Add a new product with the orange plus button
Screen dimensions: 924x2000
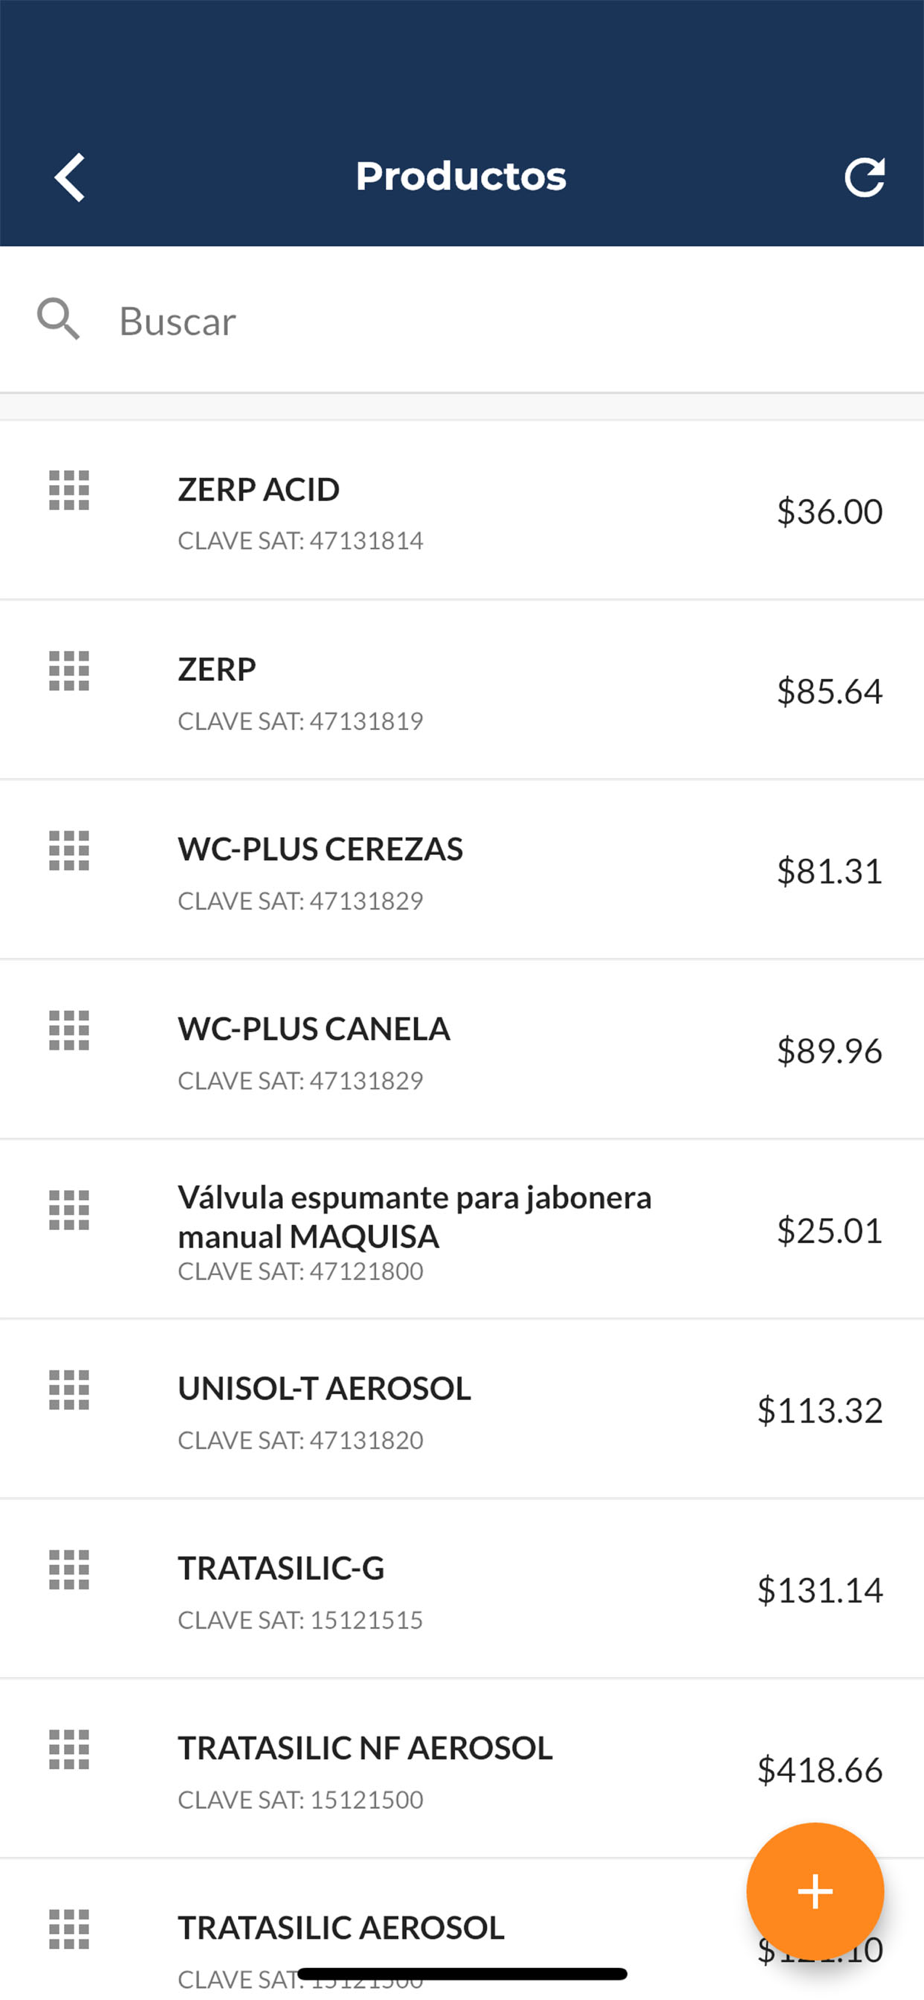pyautogui.click(x=815, y=1891)
